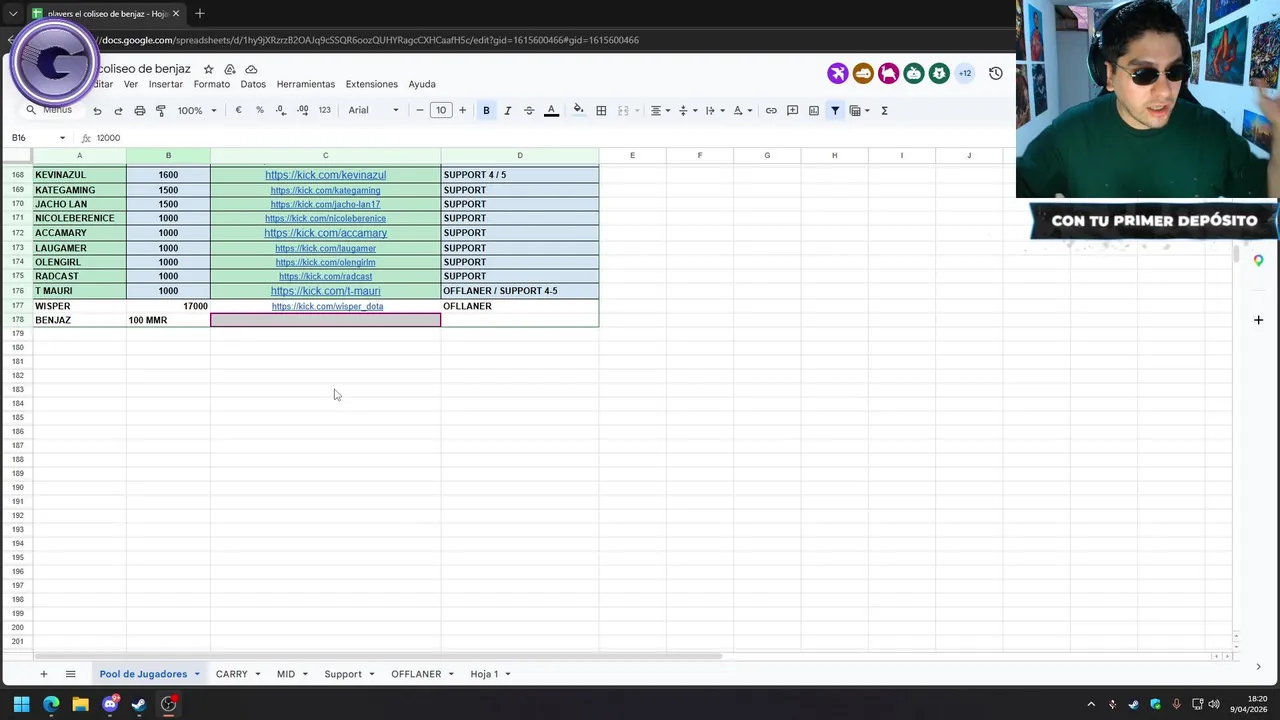1280x720 pixels.
Task: Change the text color
Action: pos(551,111)
